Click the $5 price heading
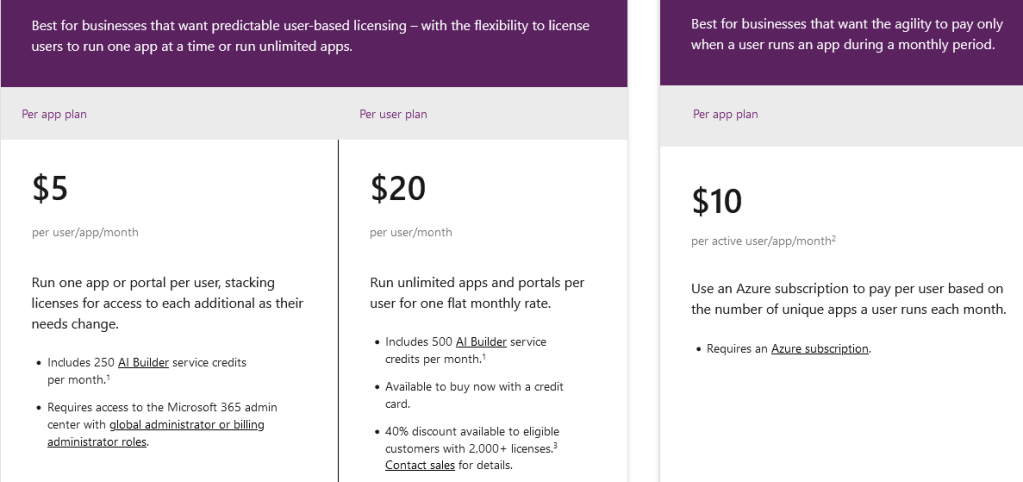Viewport: 1023px width, 482px height. coord(50,188)
